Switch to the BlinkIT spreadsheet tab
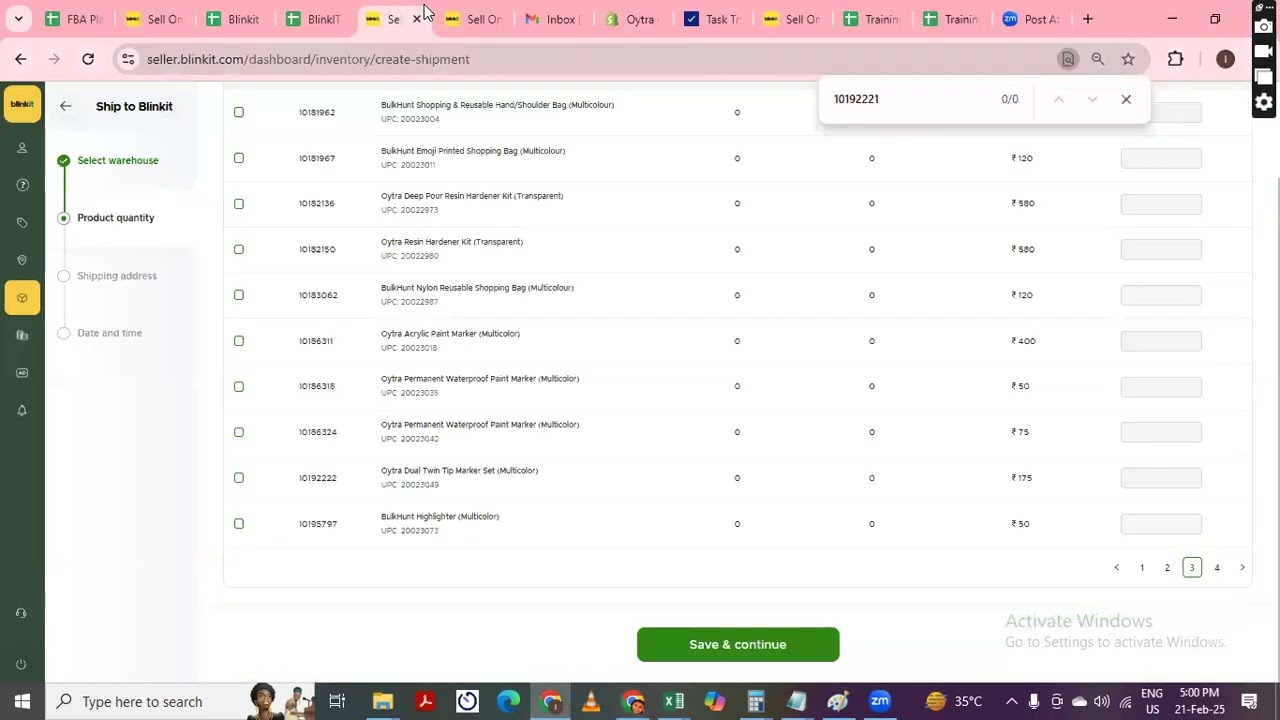Viewport: 1280px width, 720px height. (314, 19)
